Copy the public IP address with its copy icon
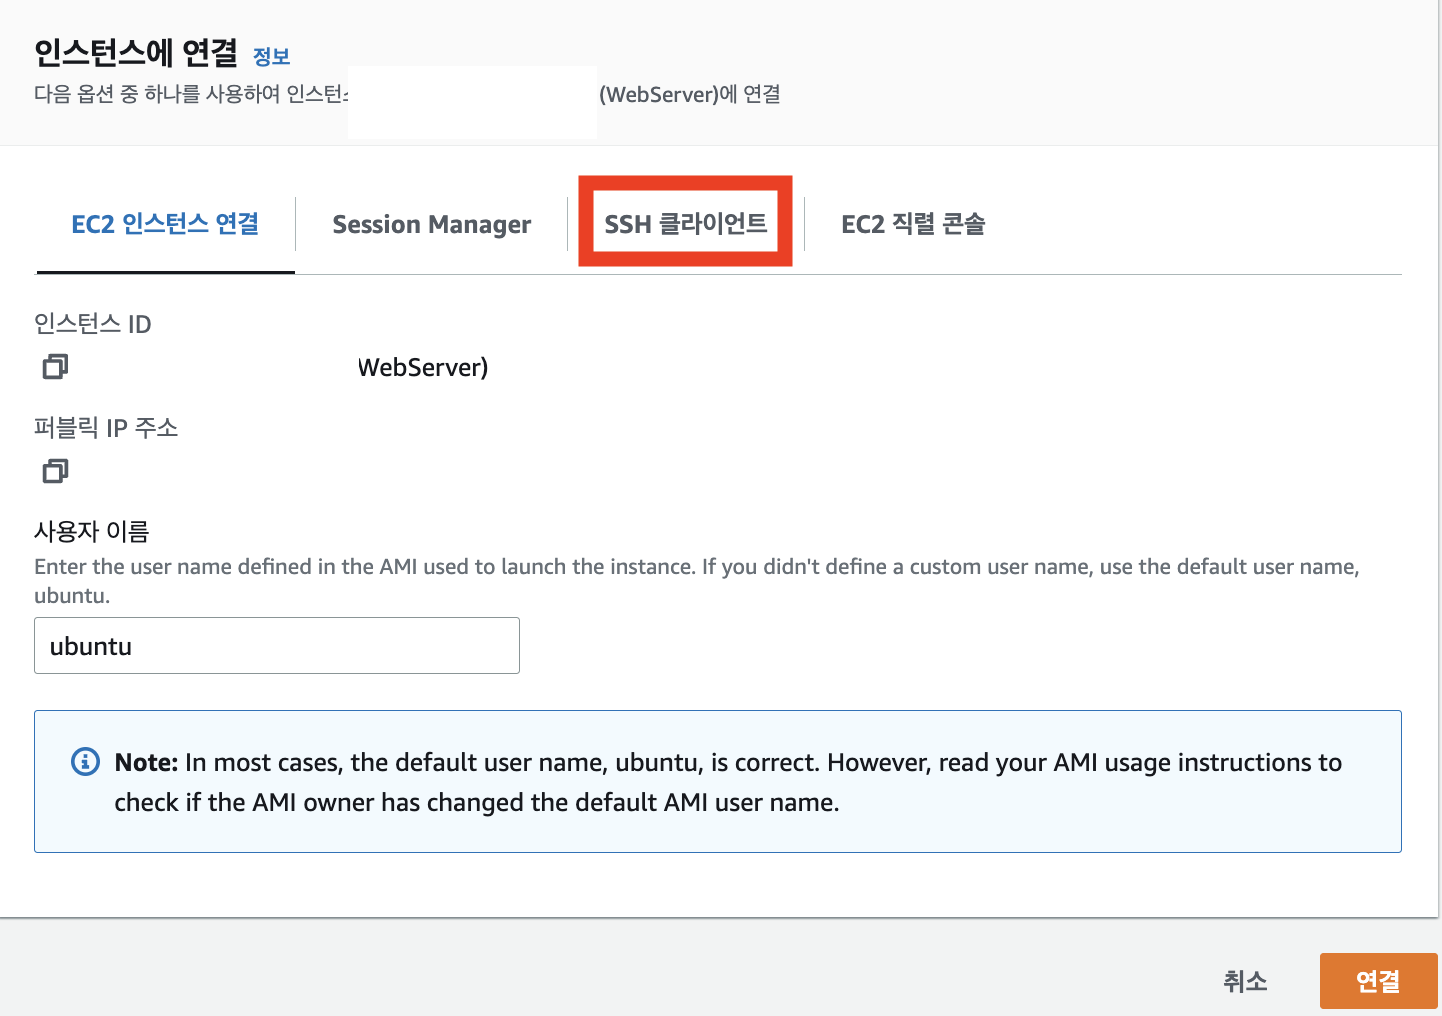1442x1016 pixels. 55,471
